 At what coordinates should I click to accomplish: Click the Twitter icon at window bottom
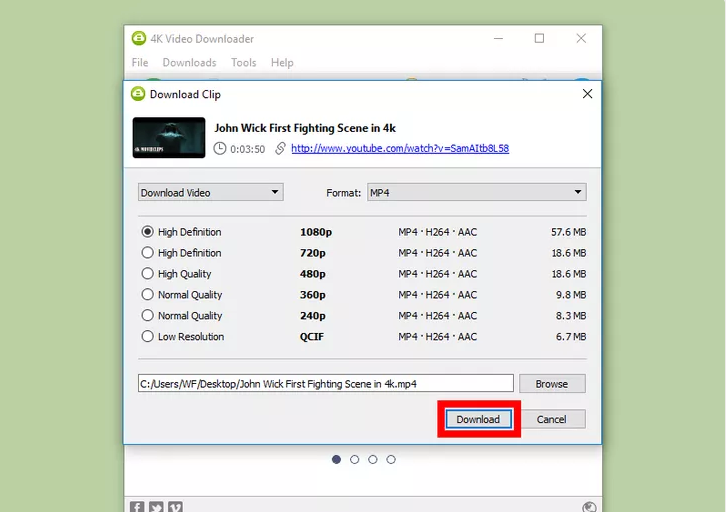click(x=156, y=507)
